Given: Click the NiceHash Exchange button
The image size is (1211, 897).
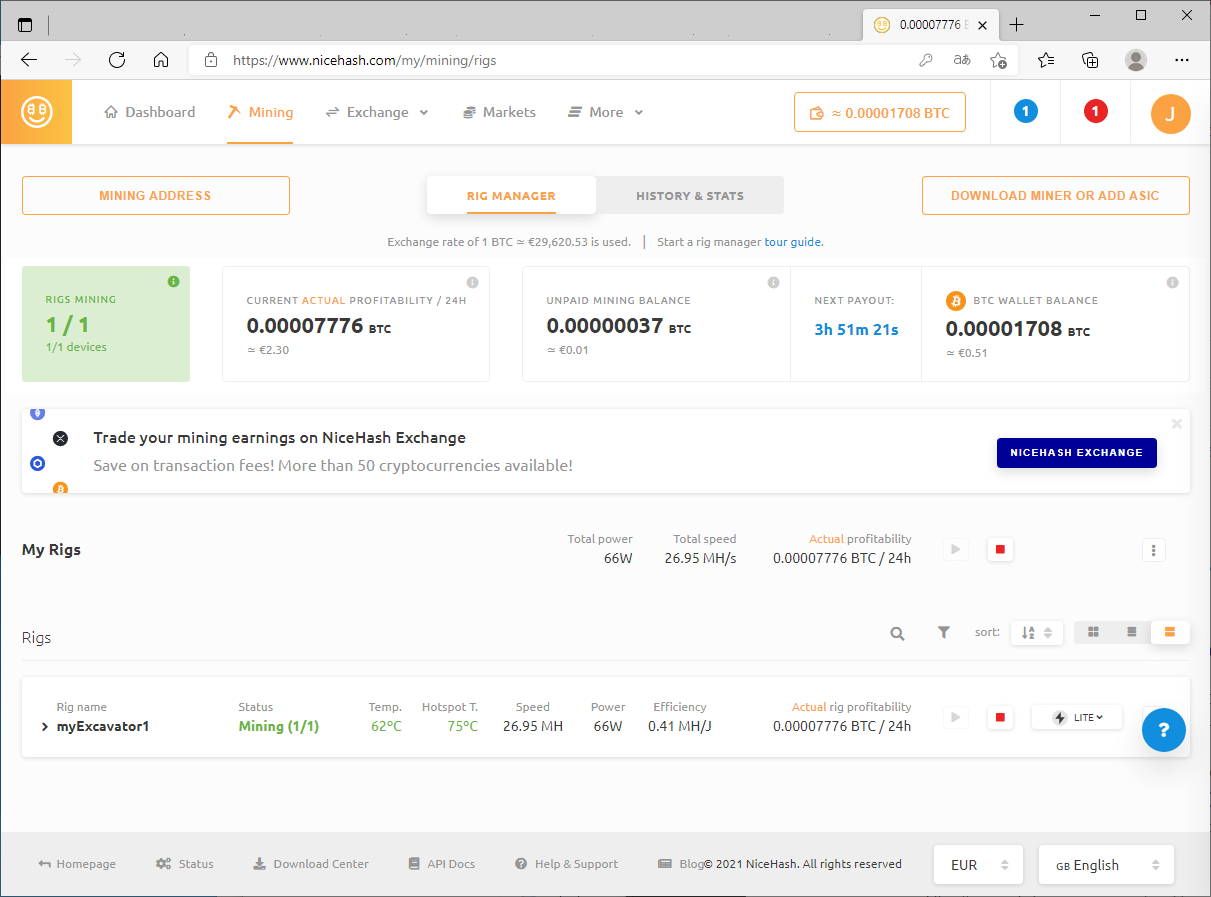Looking at the screenshot, I should [x=1076, y=453].
